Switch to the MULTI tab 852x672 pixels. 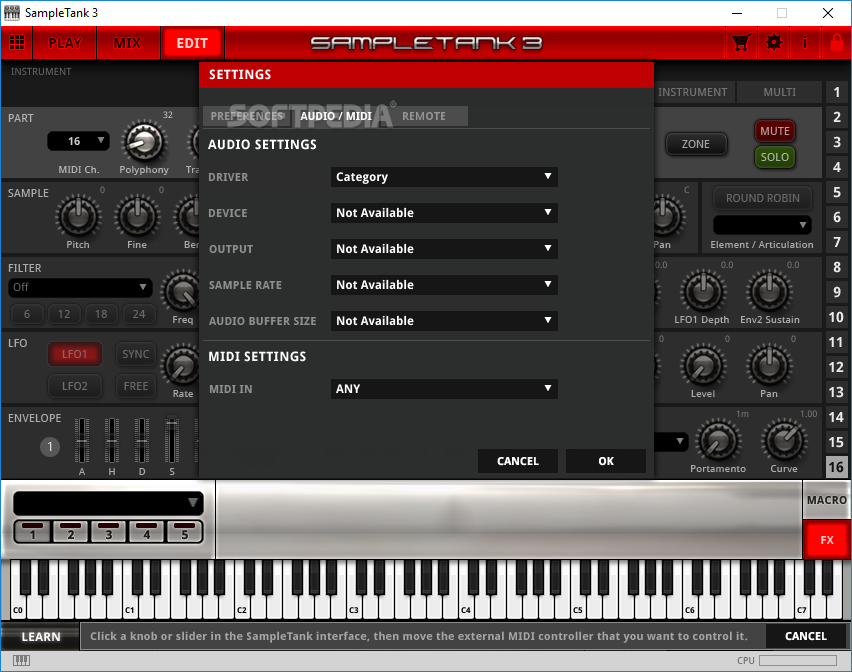coord(779,92)
